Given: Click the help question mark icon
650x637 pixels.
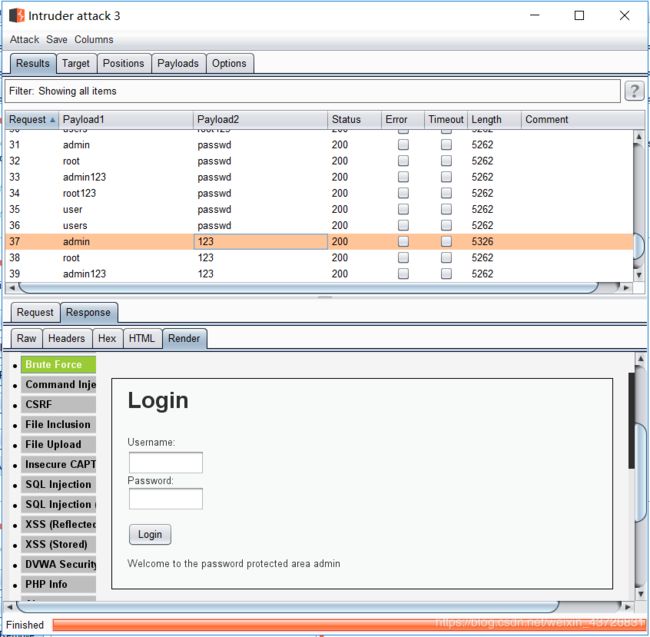Looking at the screenshot, I should 634,91.
